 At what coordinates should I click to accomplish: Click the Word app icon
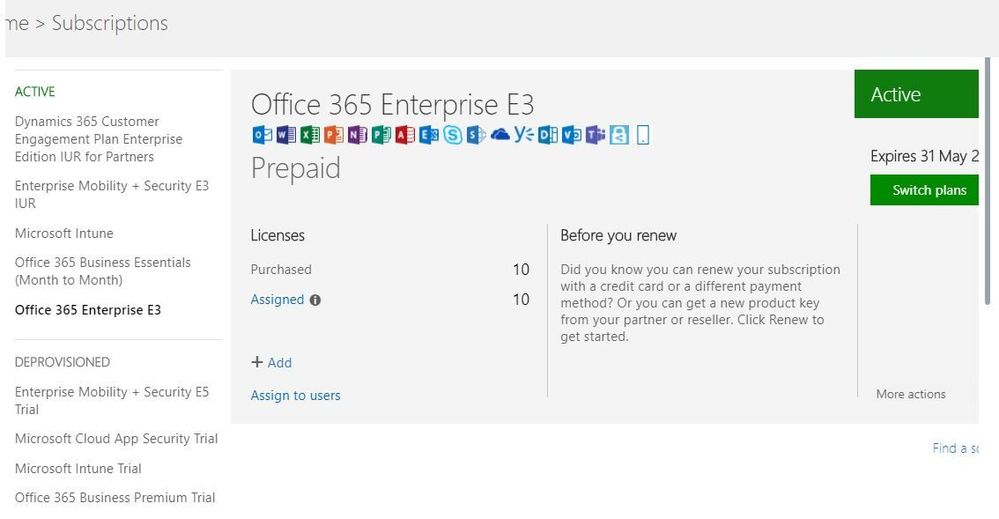click(286, 135)
